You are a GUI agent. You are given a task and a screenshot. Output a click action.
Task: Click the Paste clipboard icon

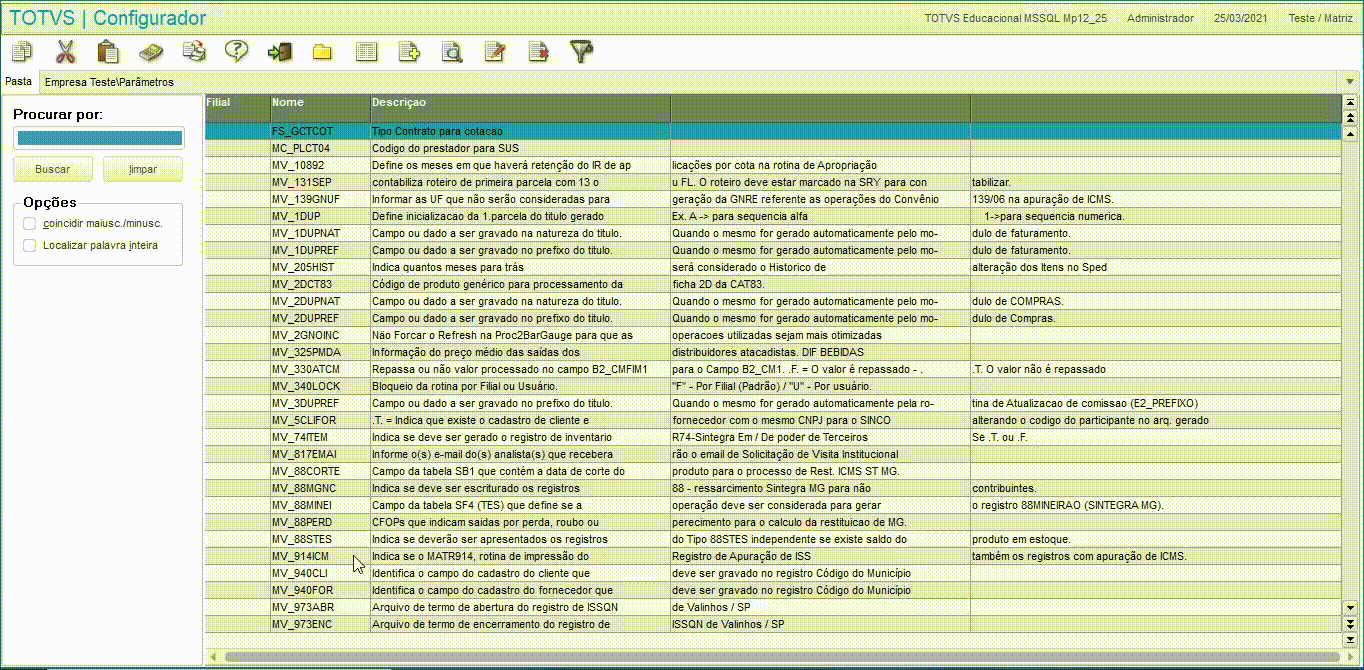click(108, 51)
